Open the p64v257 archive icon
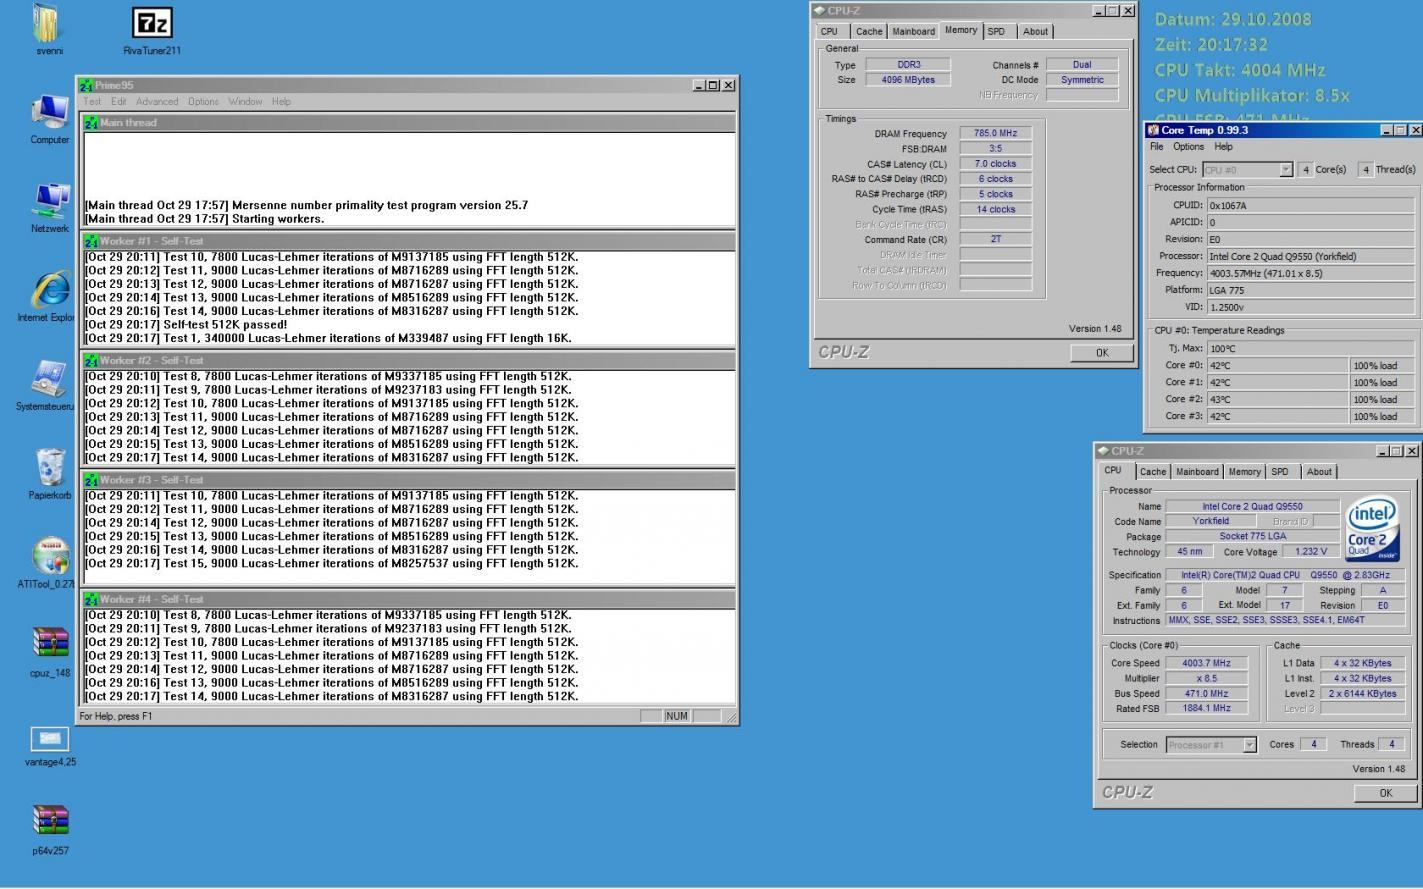Image resolution: width=1423 pixels, height=889 pixels. (49, 822)
